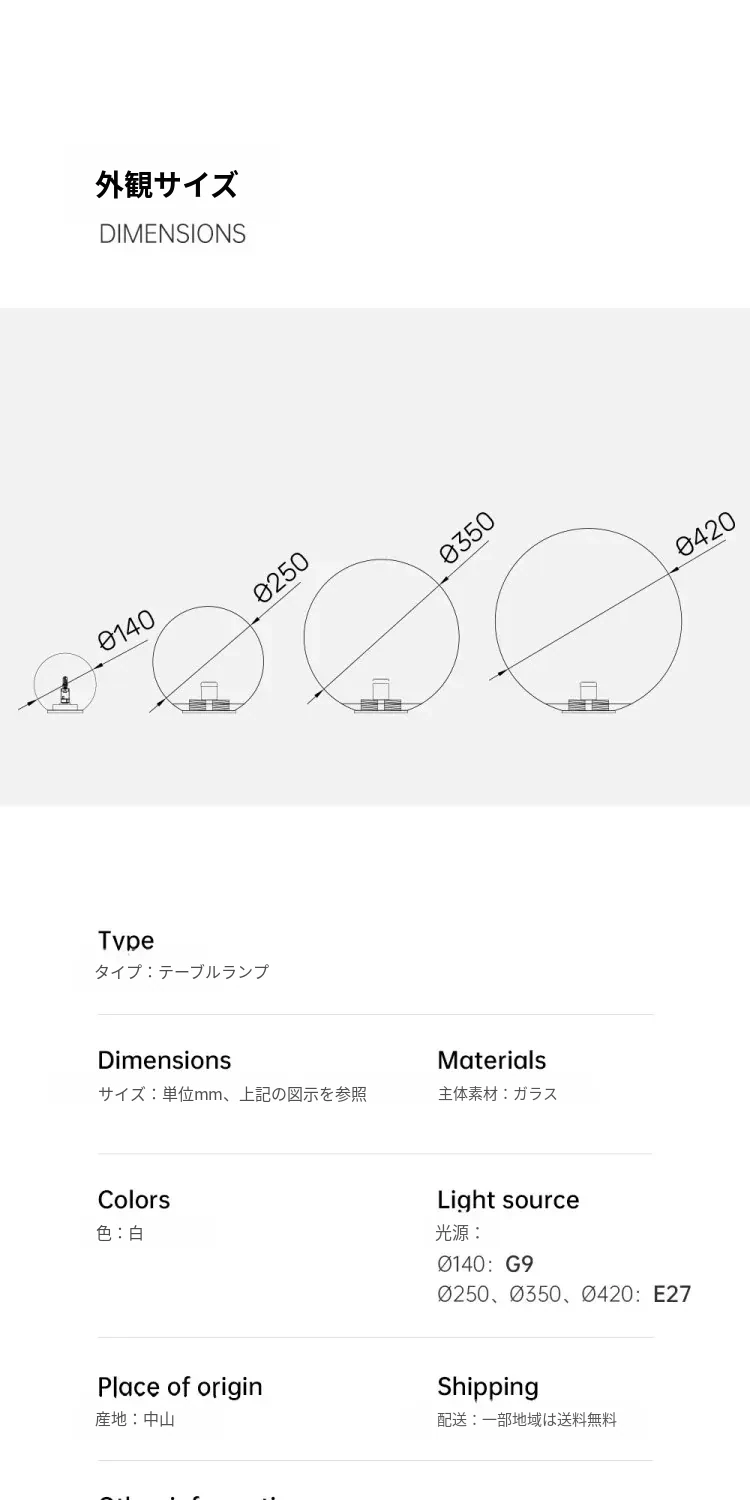Viewport: 750px width, 1500px height.
Task: Click the DIMENSIONS subtitle text
Action: pyautogui.click(x=172, y=234)
